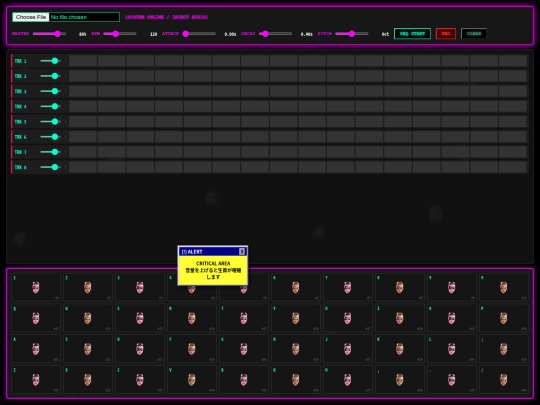Tap the X key sample pad
This screenshot has width=540, height=405.
point(88,379)
